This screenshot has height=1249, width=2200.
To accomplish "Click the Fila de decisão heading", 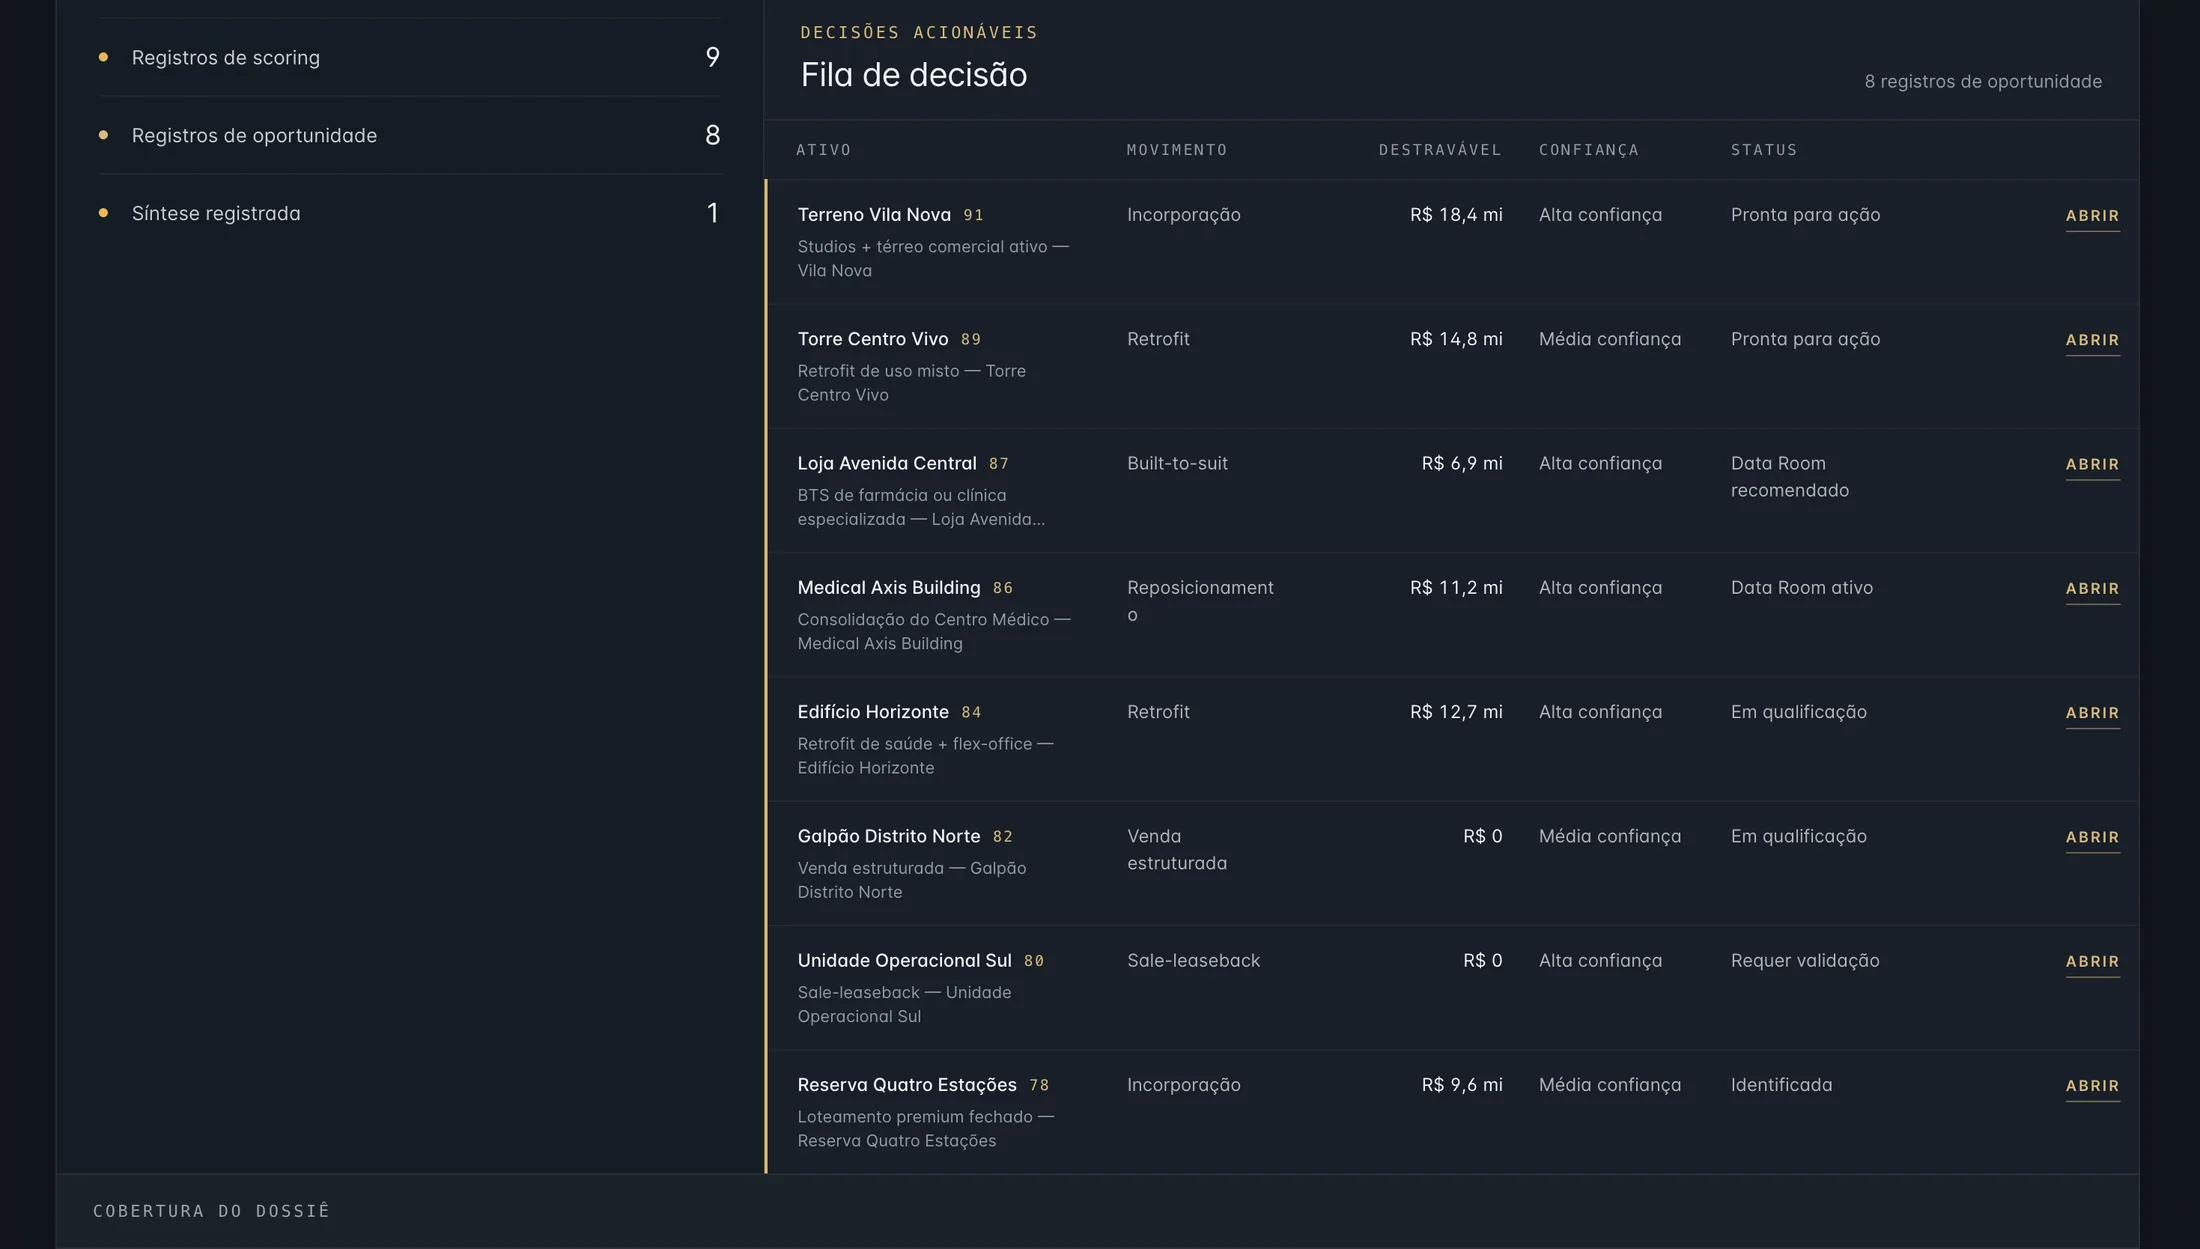I will [x=913, y=75].
